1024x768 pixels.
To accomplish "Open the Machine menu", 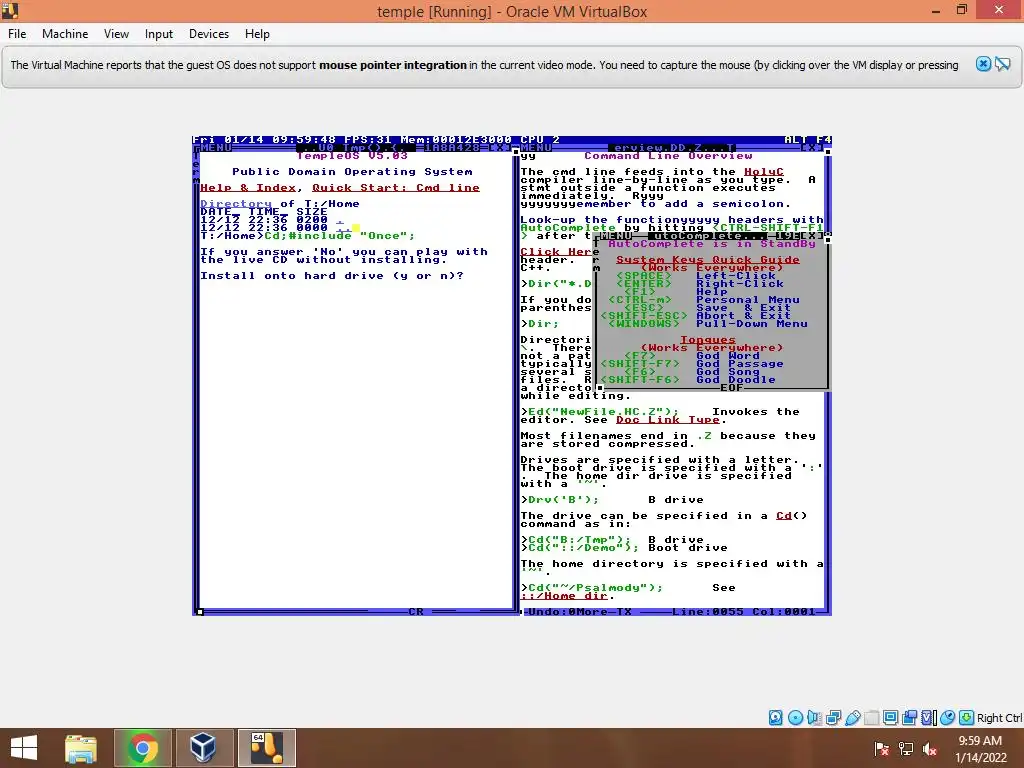I will coord(65,34).
